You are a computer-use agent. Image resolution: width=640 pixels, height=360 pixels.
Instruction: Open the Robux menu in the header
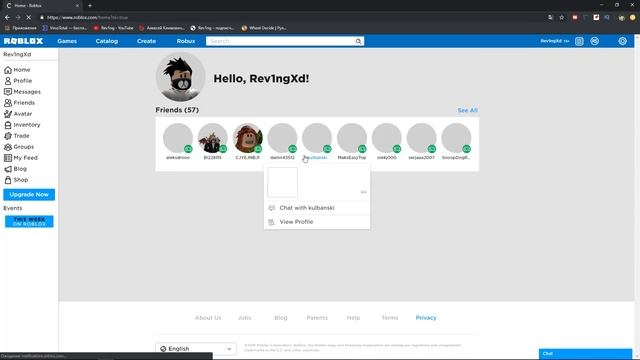pos(186,41)
